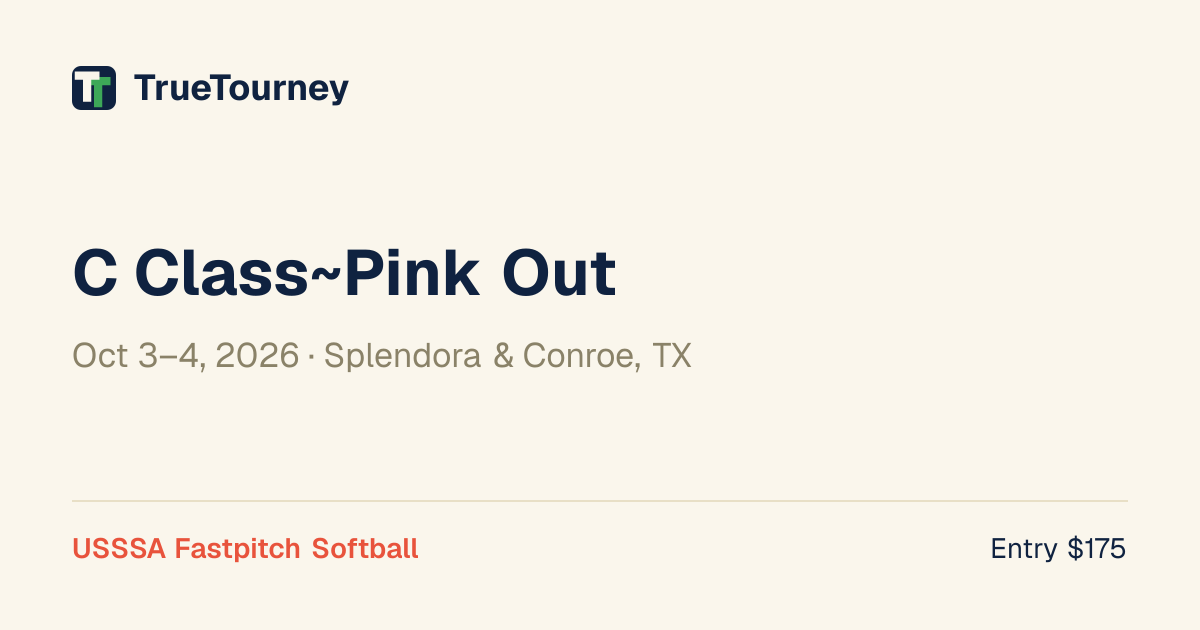
Task: Click the Splendora location text
Action: point(404,356)
